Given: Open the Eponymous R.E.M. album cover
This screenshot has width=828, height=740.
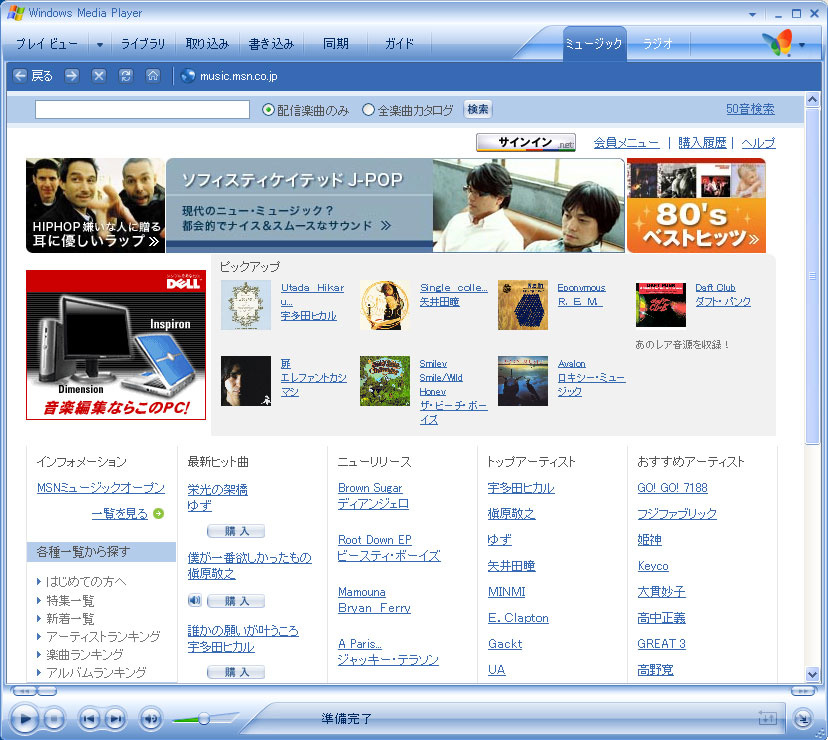Looking at the screenshot, I should tap(523, 305).
